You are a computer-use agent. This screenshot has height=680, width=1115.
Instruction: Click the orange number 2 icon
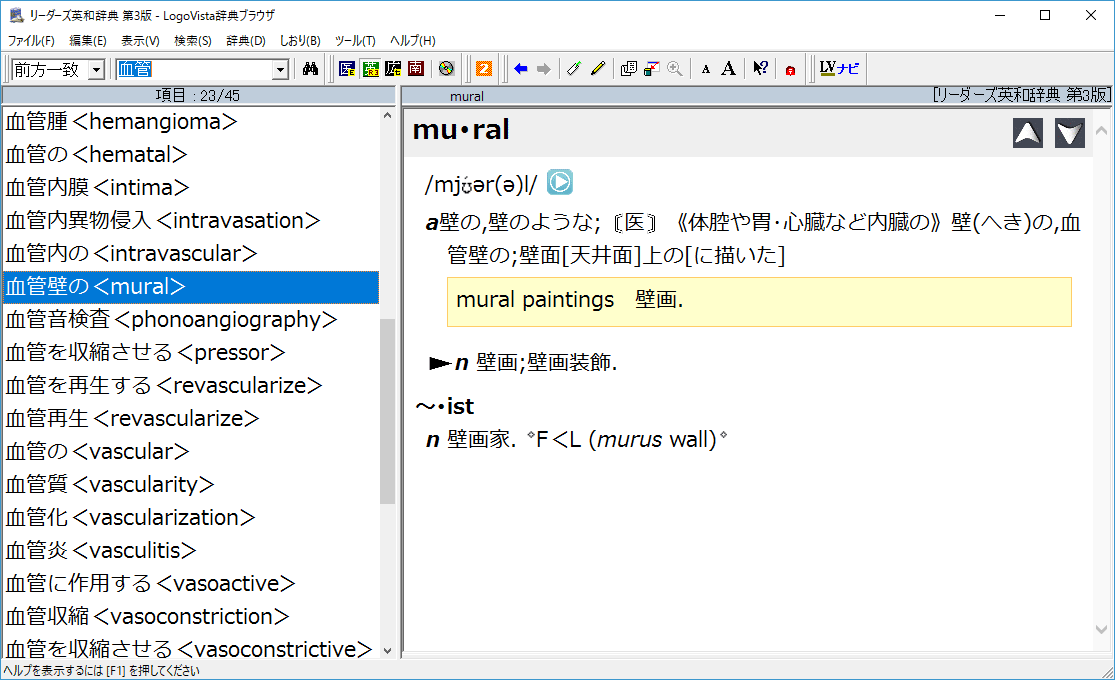(x=484, y=69)
